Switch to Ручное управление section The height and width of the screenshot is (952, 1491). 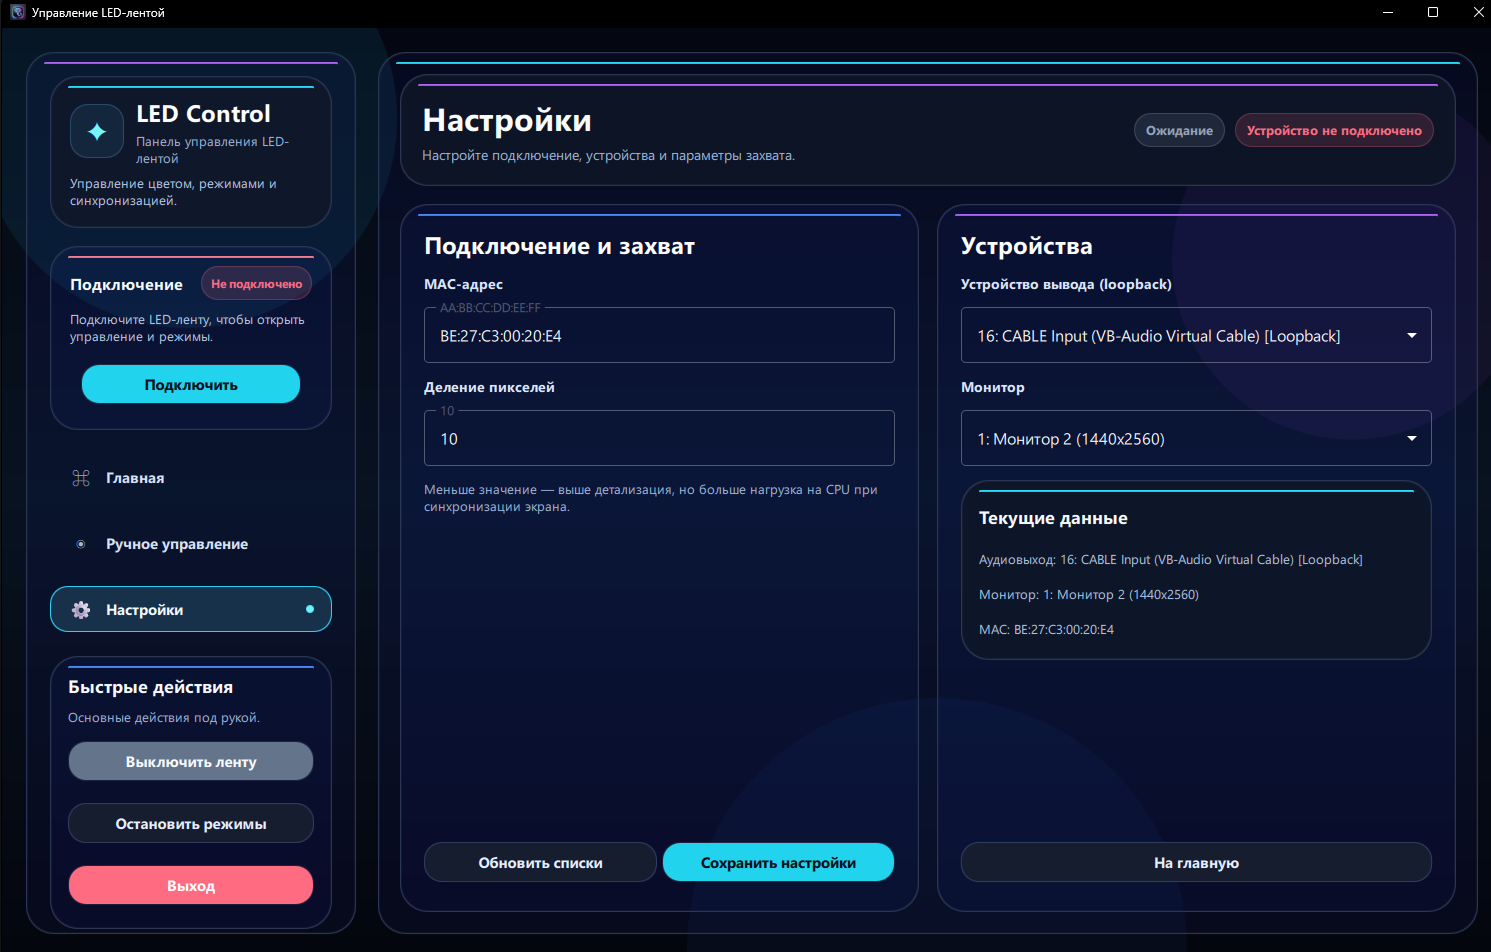(x=177, y=544)
